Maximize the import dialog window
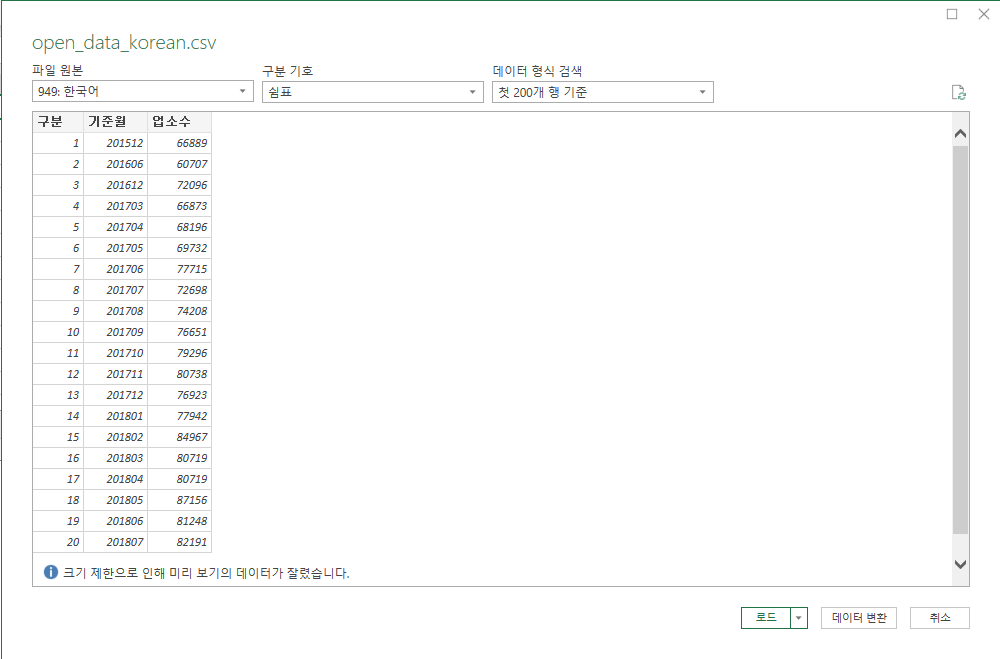1000x659 pixels. click(952, 14)
